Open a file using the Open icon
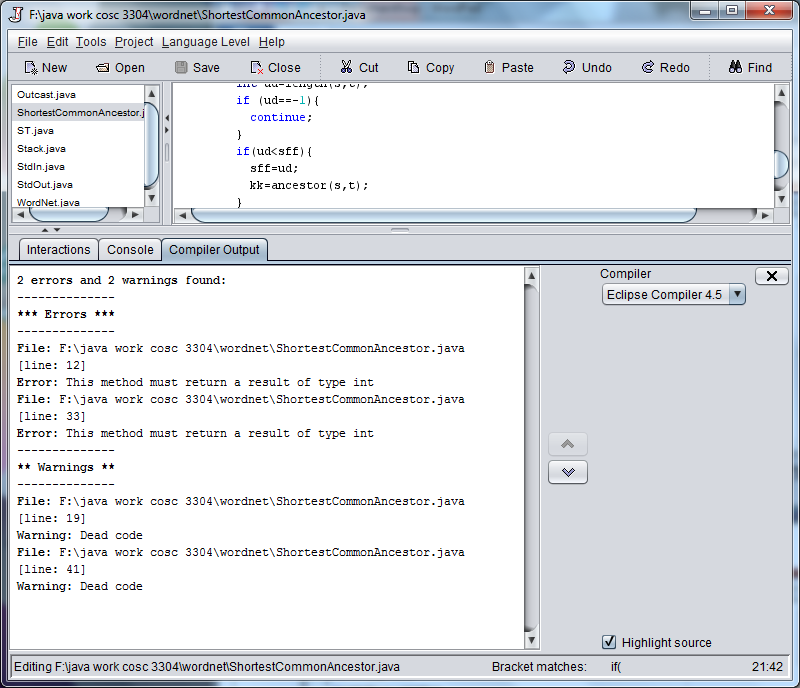 122,67
